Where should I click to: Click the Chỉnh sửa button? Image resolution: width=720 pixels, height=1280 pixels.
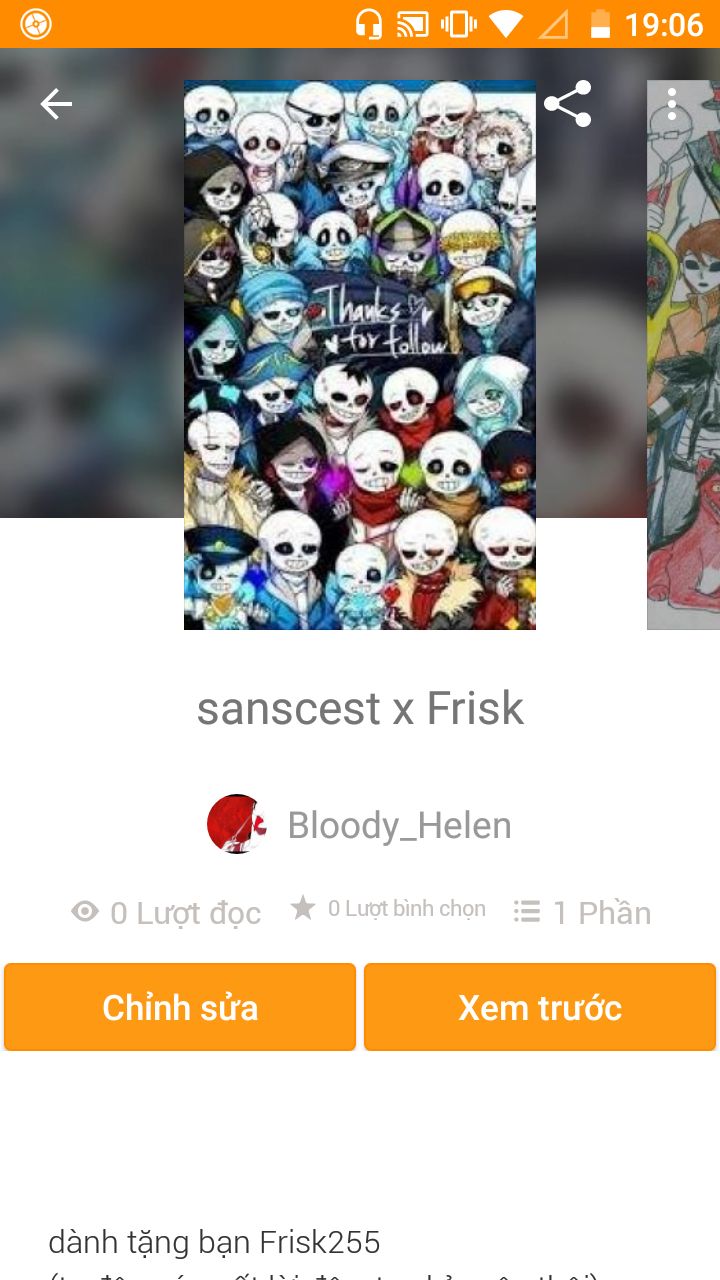pos(180,1007)
